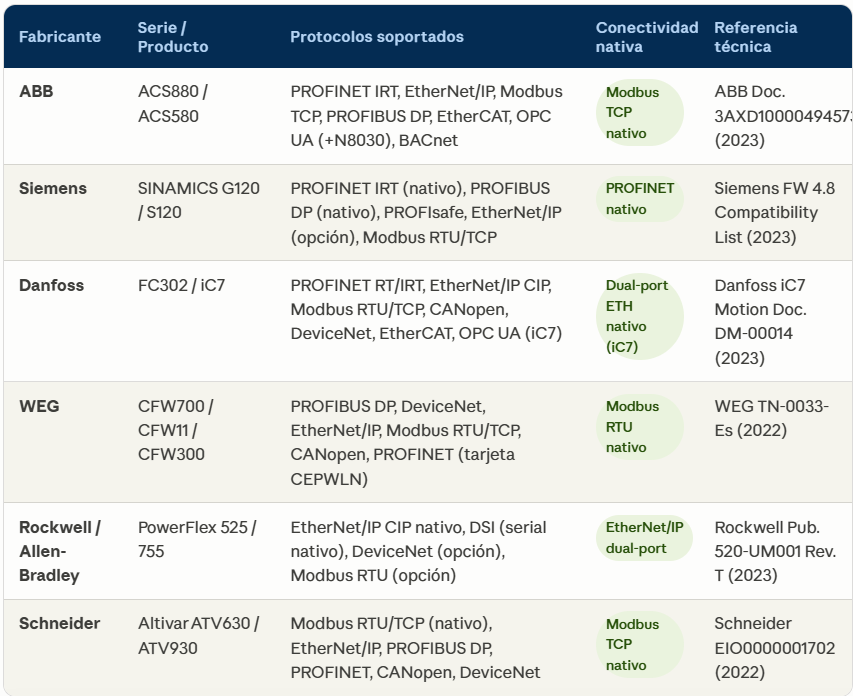The image size is (853, 696).
Task: Click the SINAMICS G120 / S120 product cell
Action: [x=199, y=200]
